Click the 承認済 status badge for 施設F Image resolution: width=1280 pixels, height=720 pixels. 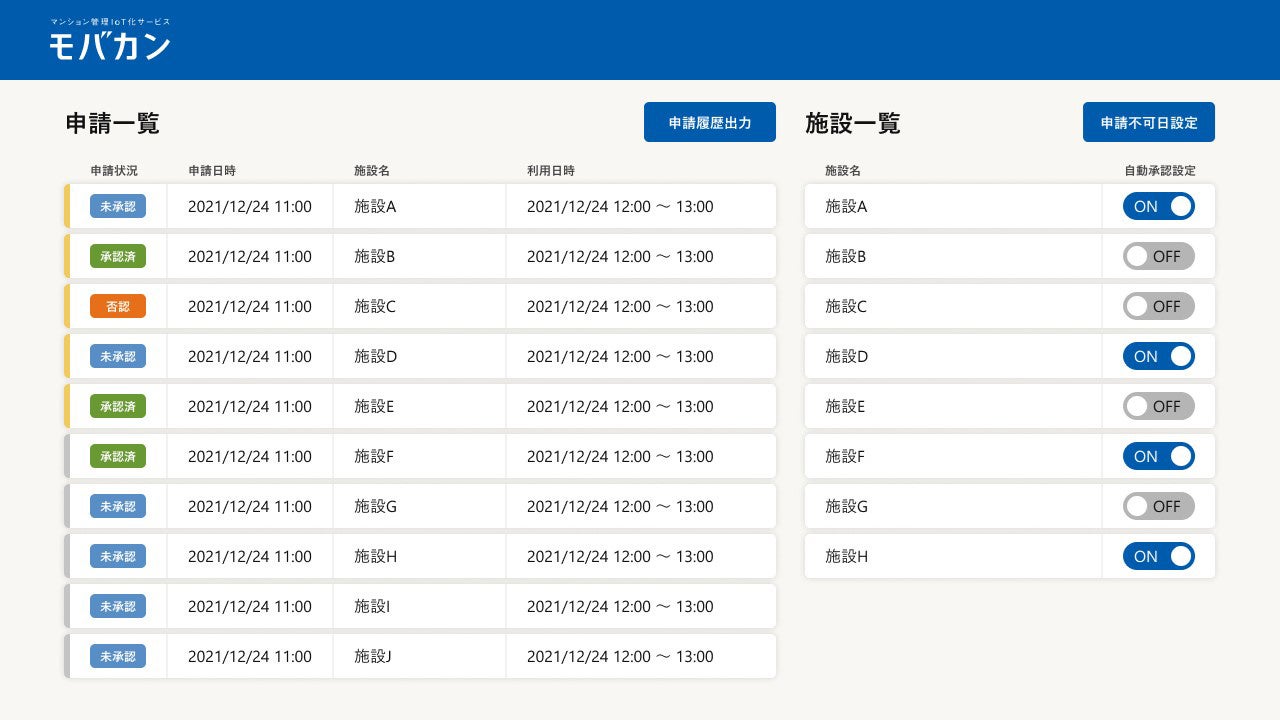point(117,456)
